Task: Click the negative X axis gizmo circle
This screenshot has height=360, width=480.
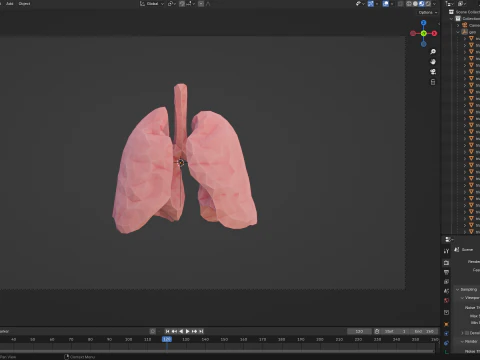Action: coord(413,33)
